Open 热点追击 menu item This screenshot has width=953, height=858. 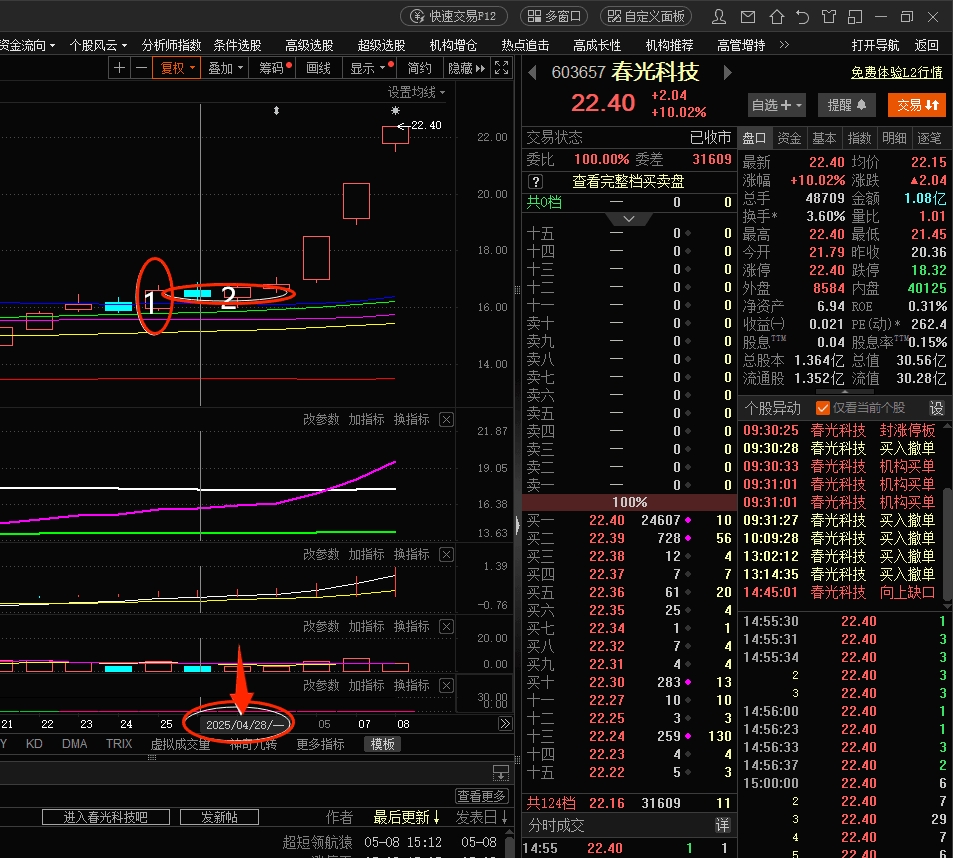point(525,46)
